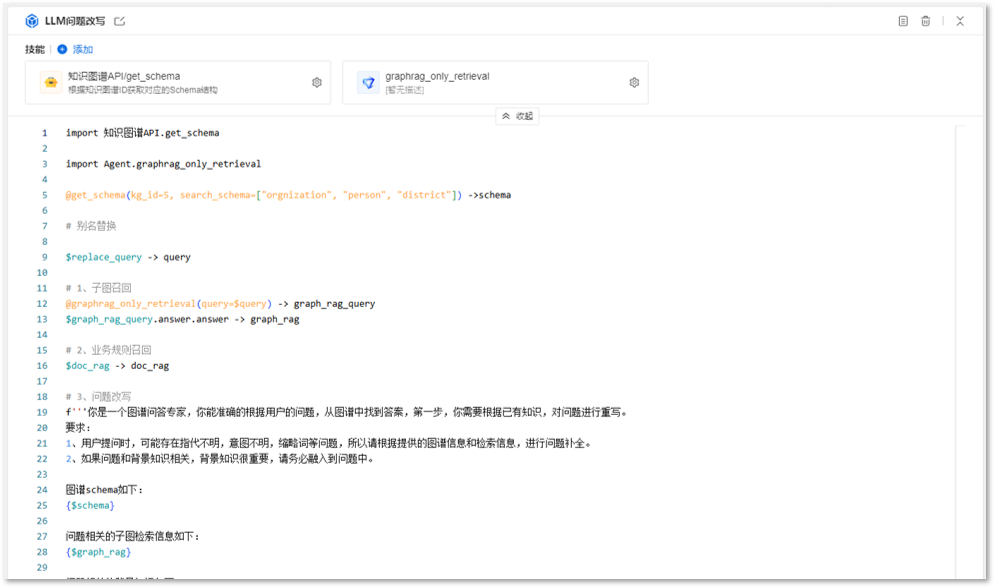995x588 pixels.
Task: Click the {$graph_rag} variable on line 28
Action: 98,552
